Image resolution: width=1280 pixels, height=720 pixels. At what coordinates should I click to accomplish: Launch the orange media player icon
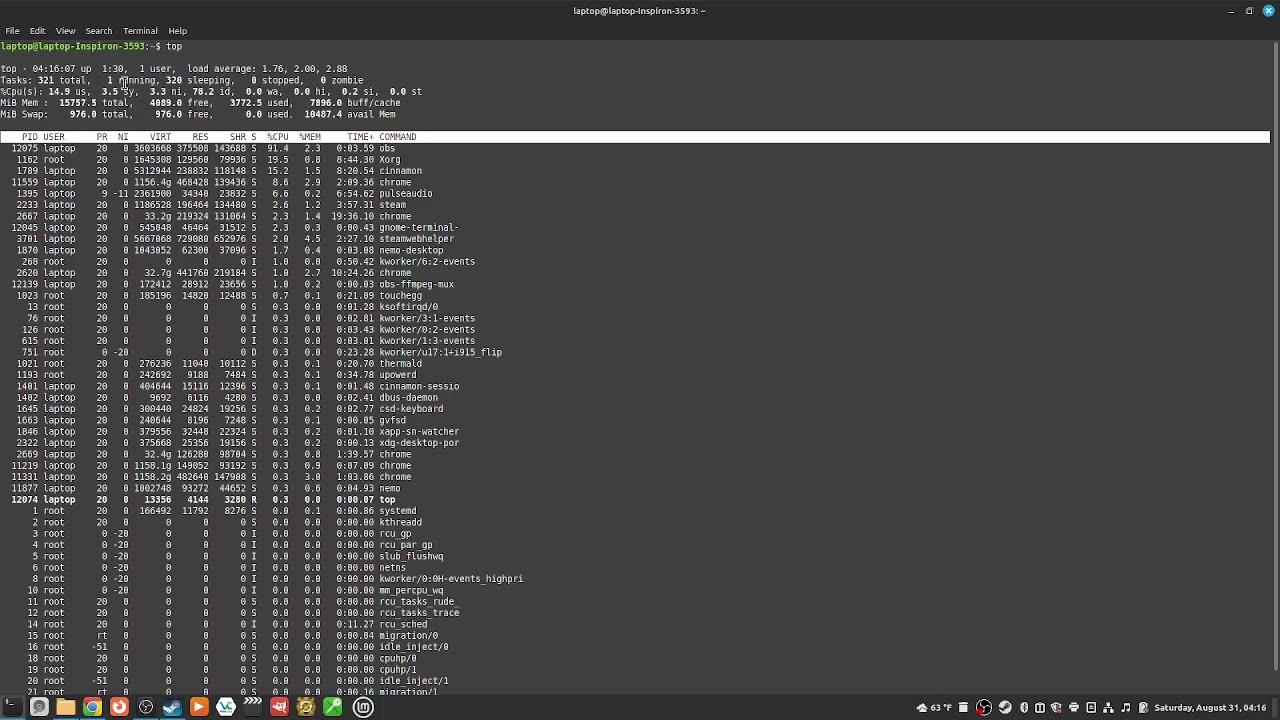point(199,707)
